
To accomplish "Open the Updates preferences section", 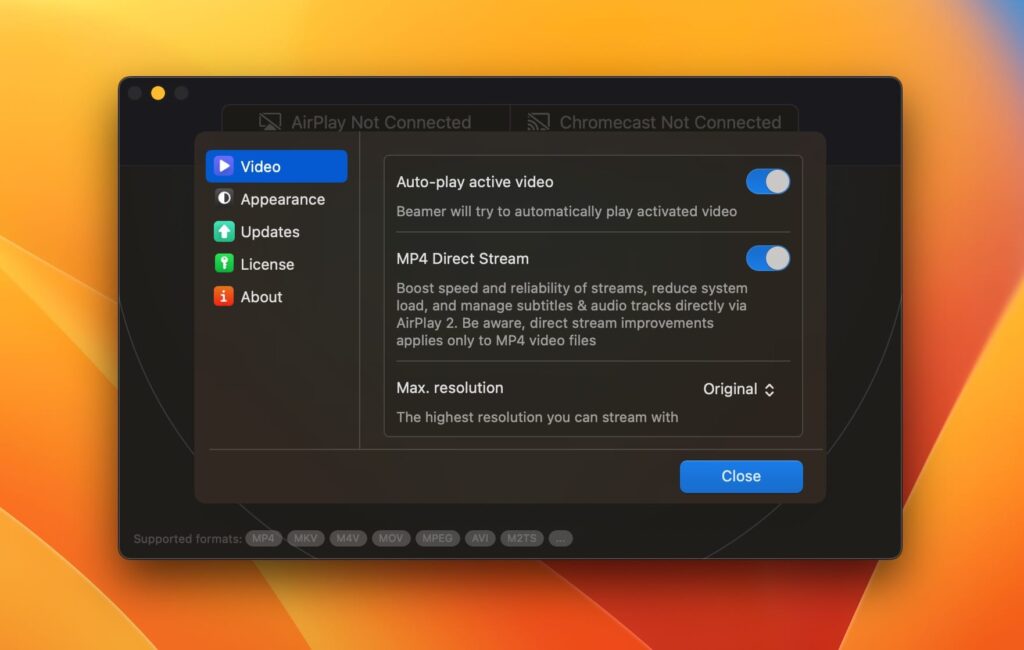I will coord(271,231).
